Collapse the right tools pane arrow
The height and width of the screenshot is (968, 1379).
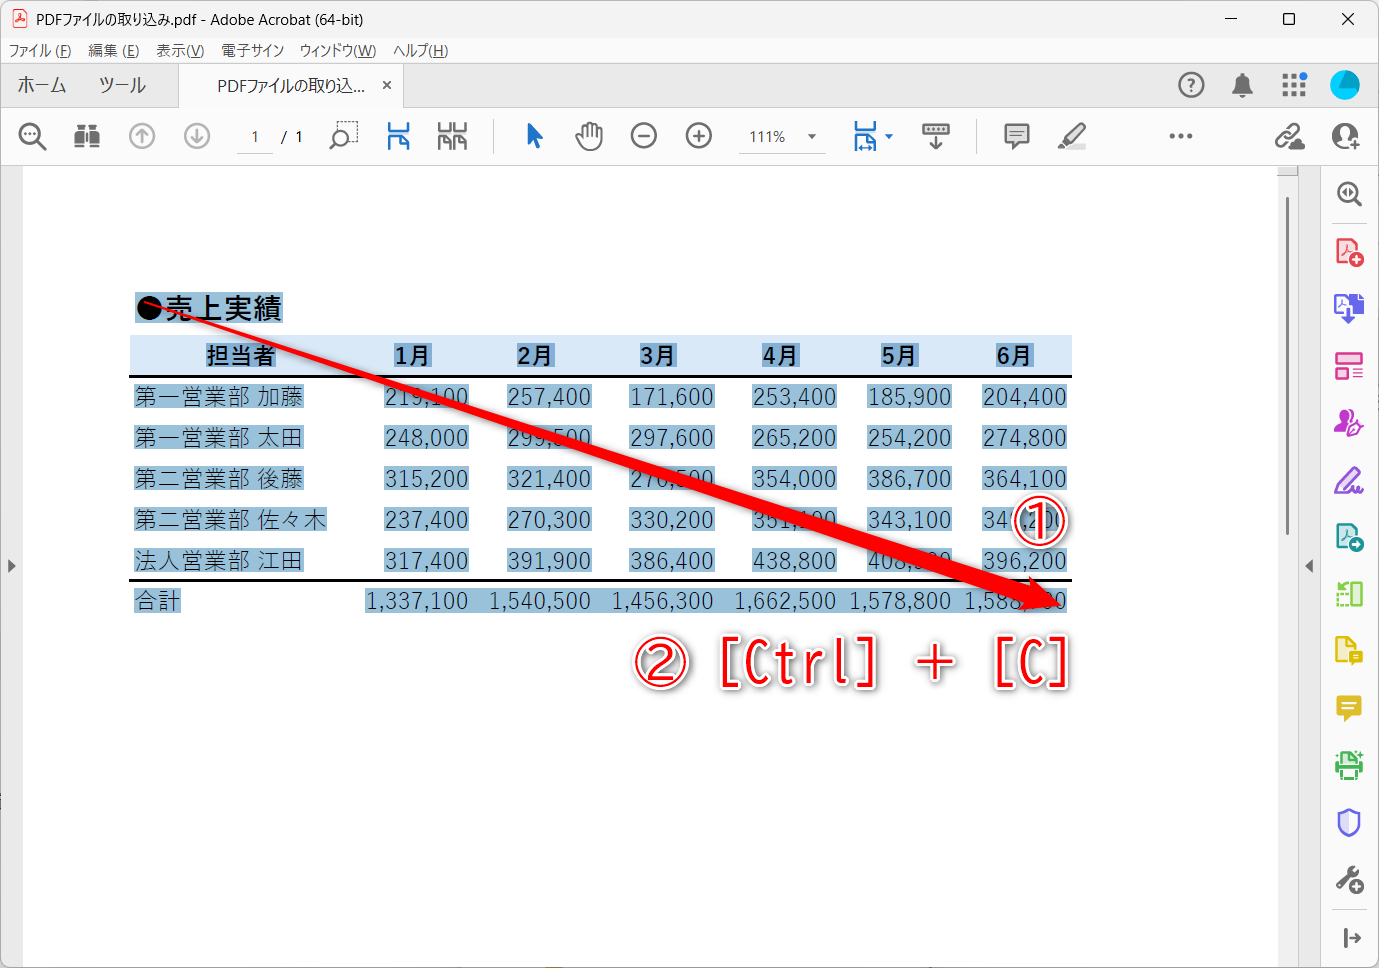pyautogui.click(x=1352, y=937)
